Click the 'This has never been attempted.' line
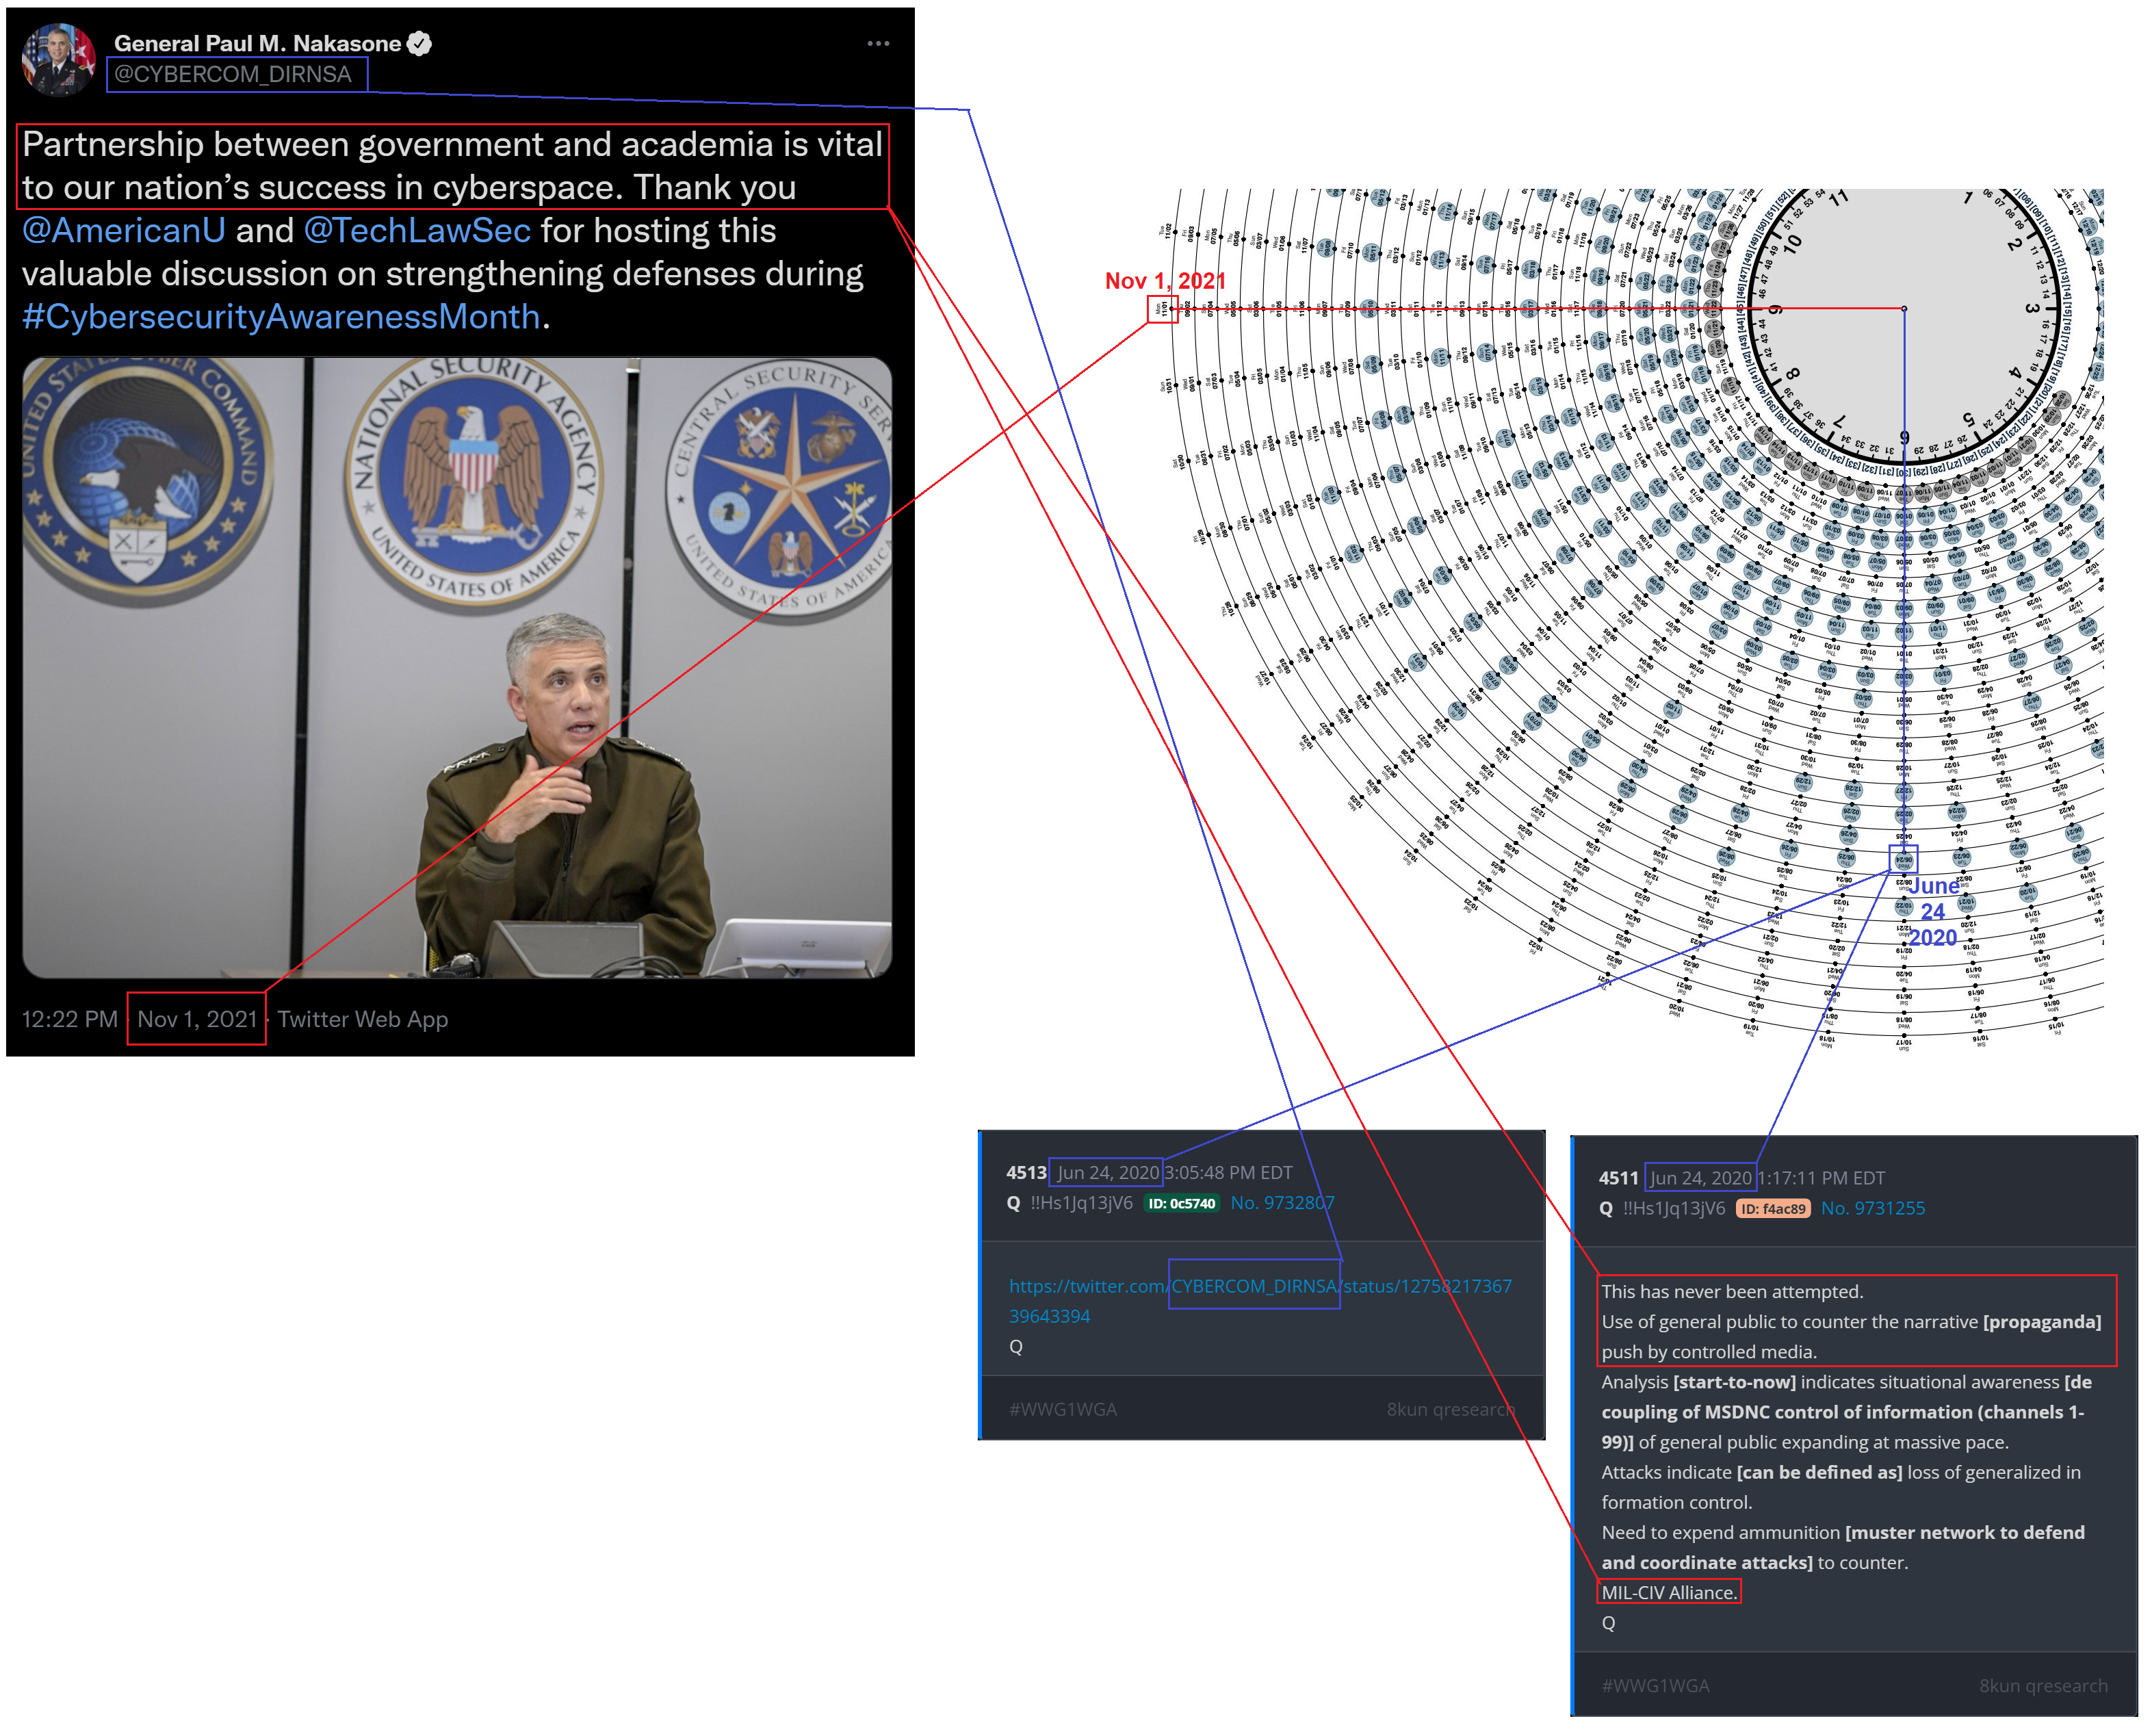 tap(1732, 1292)
